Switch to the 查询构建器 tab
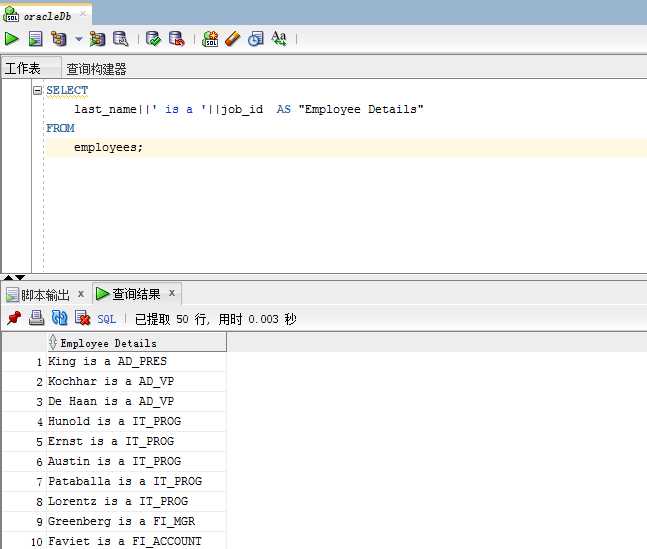This screenshot has width=647, height=549. tap(97, 69)
